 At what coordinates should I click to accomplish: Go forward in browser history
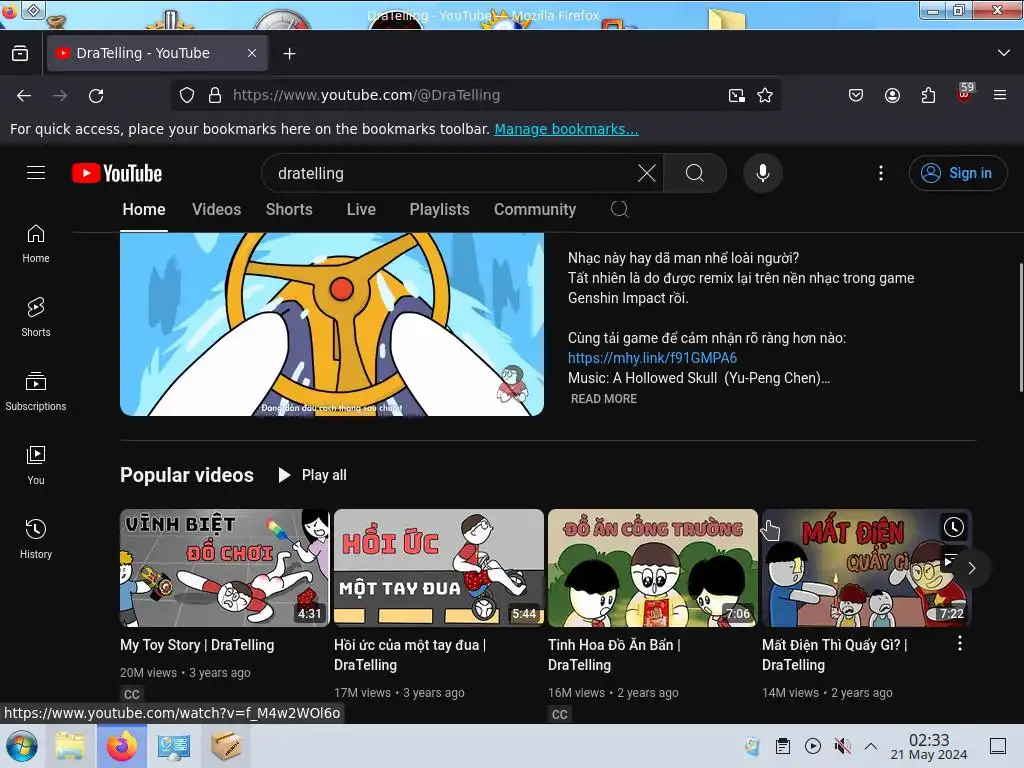(60, 95)
